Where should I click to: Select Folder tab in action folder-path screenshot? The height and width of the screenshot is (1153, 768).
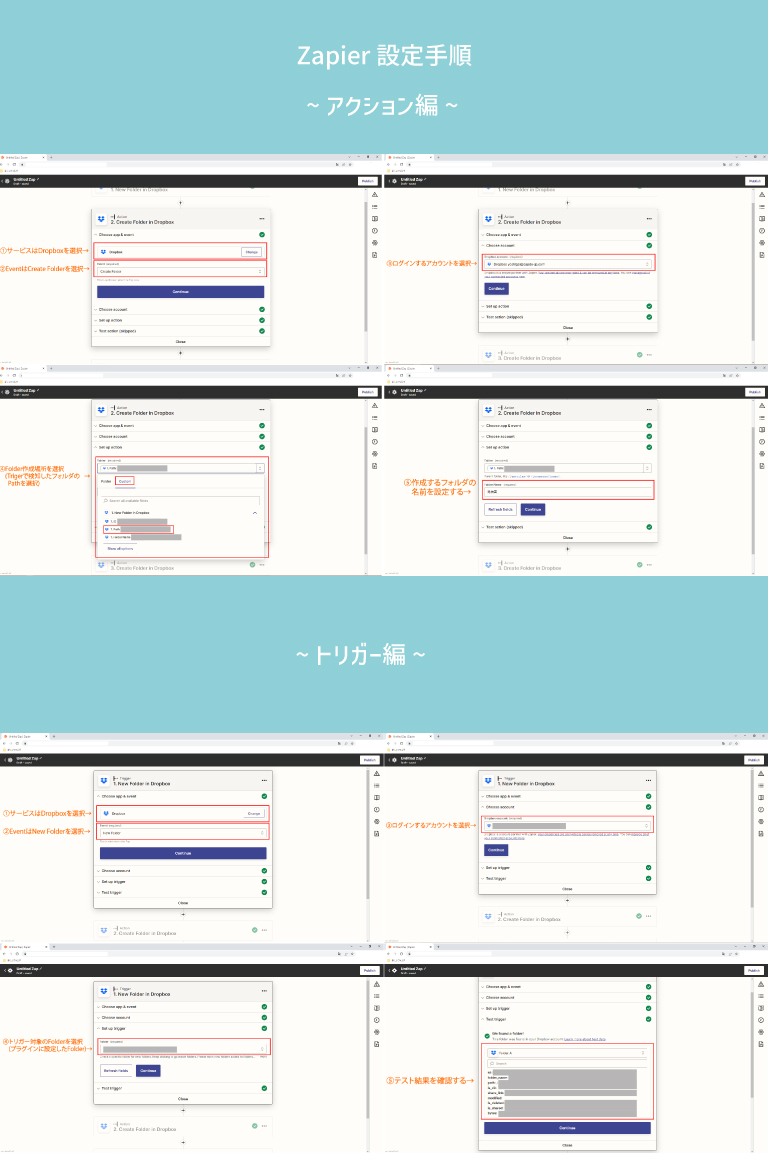tap(106, 482)
